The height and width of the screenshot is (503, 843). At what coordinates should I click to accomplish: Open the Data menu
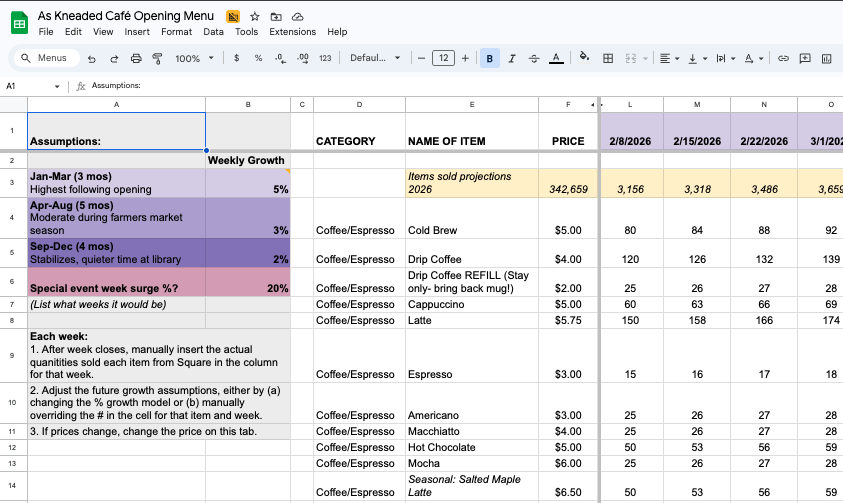213,32
